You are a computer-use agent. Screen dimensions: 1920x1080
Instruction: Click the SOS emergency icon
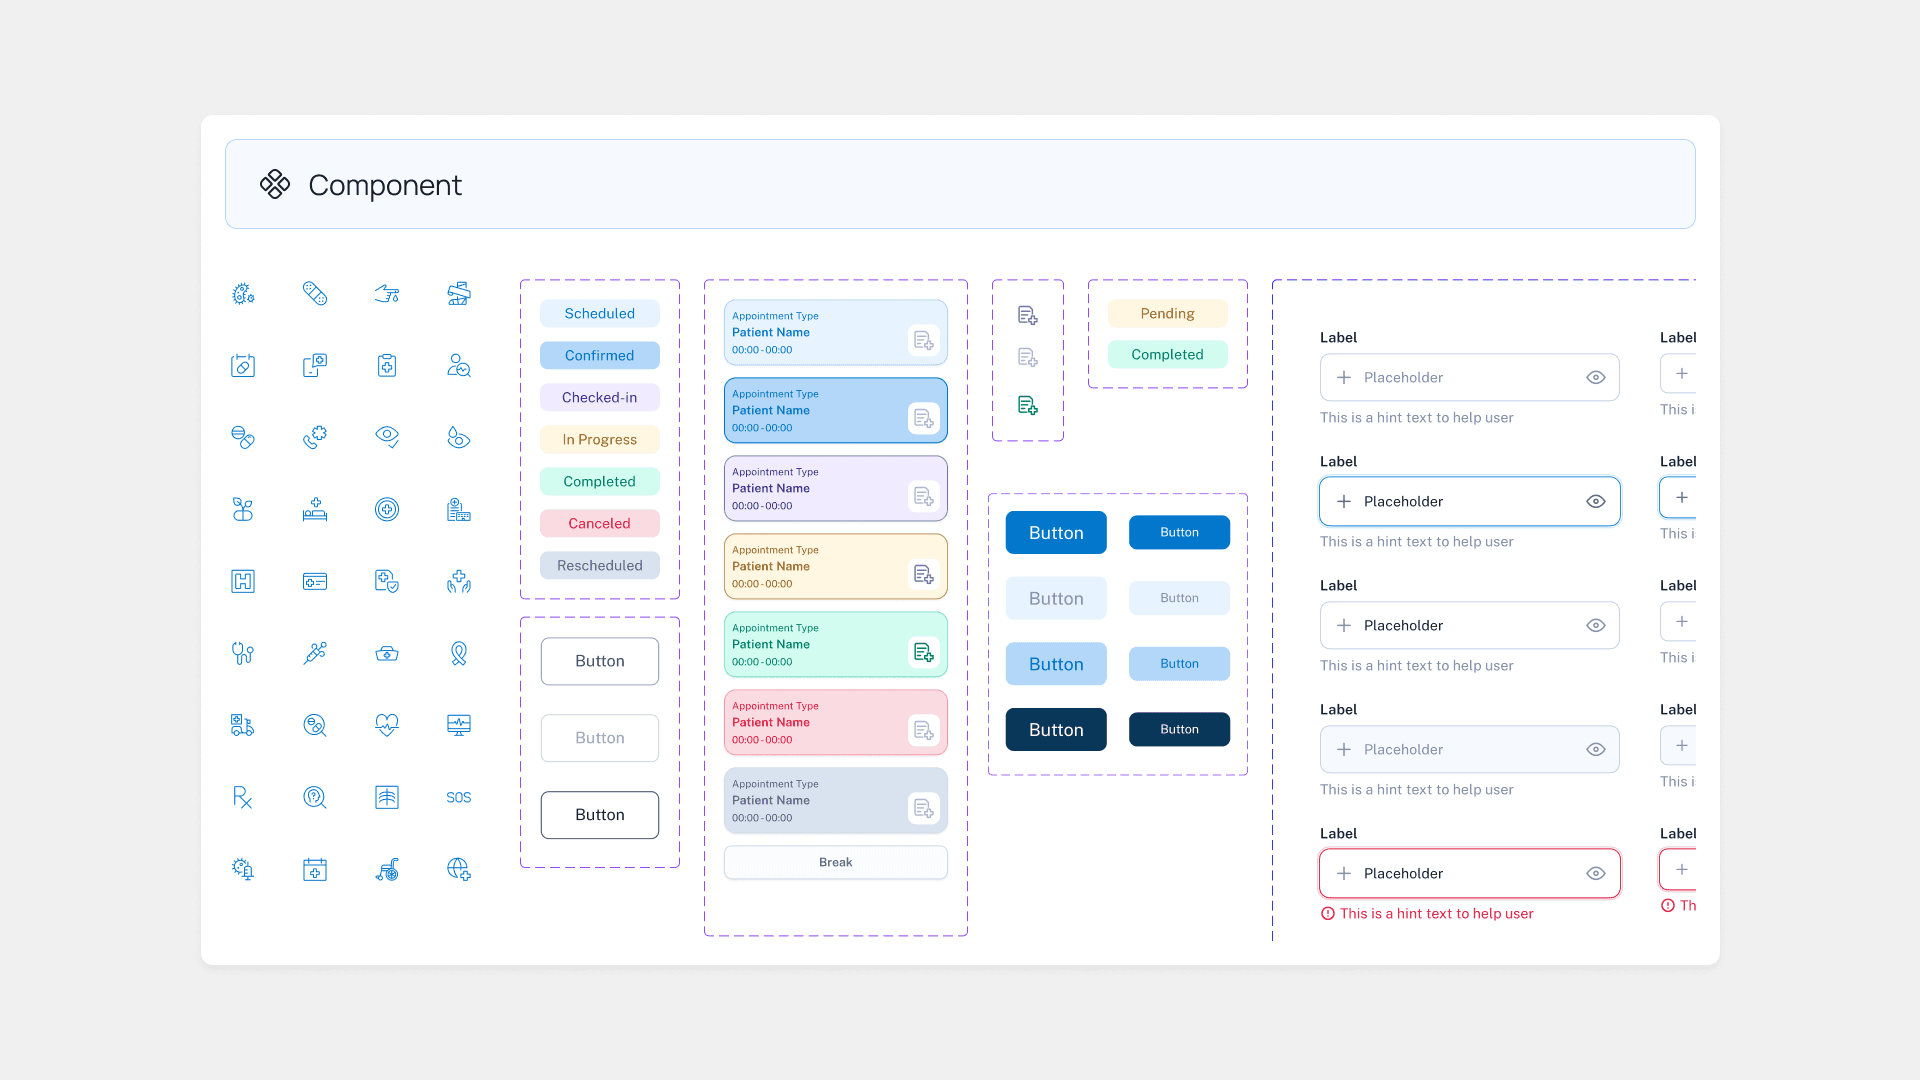[459, 798]
